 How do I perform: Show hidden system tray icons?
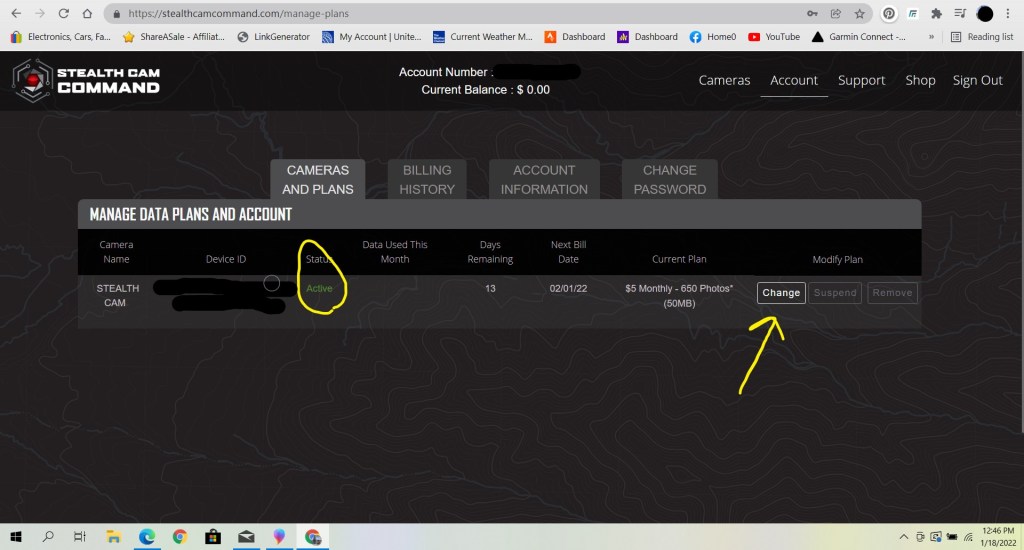[x=903, y=537]
